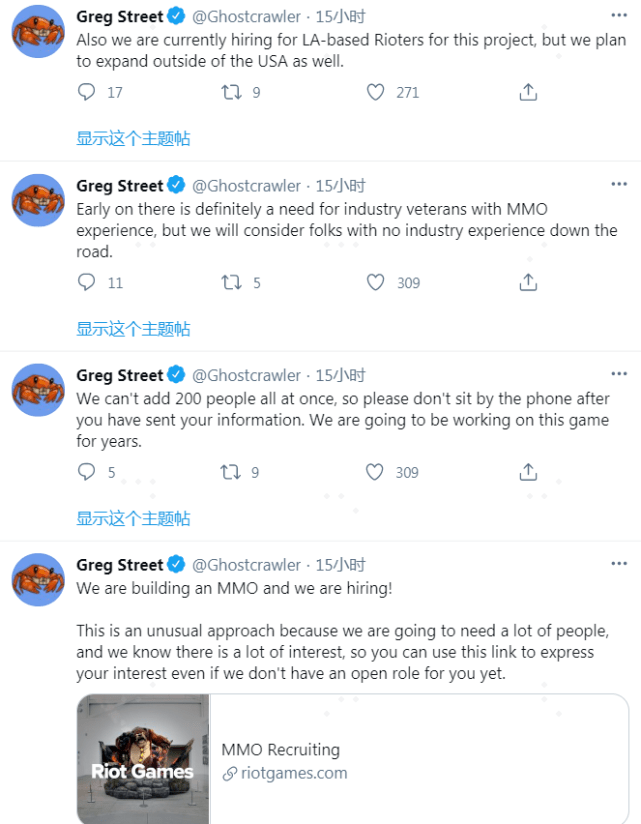Like the tweet about adding 200 people
Viewport: 641px width, 824px height.
(x=376, y=472)
